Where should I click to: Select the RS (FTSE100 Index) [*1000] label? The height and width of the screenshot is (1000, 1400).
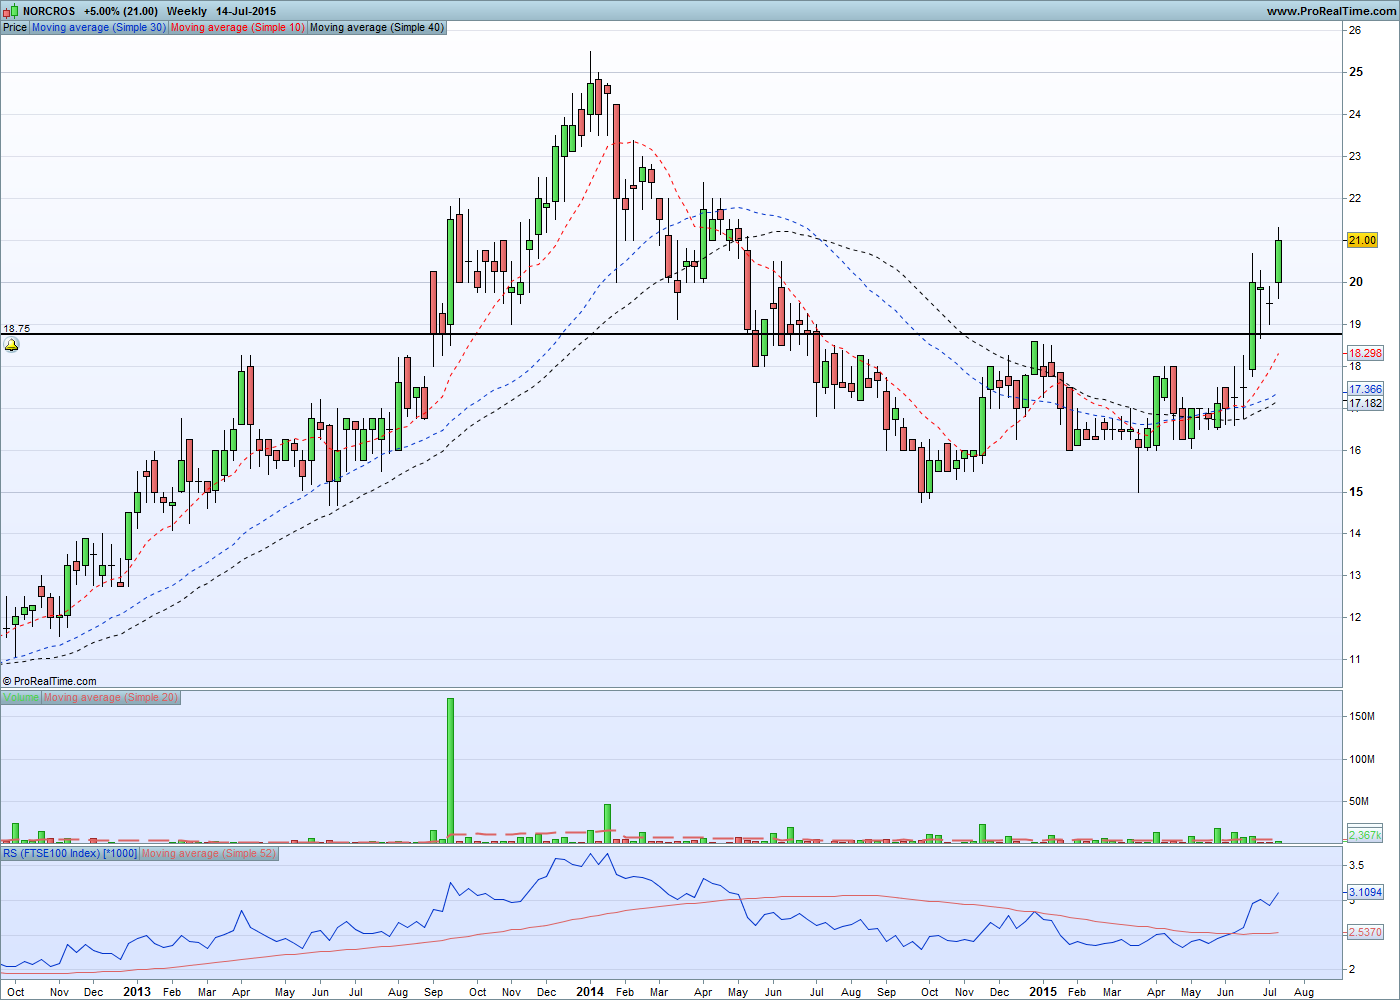coord(70,853)
